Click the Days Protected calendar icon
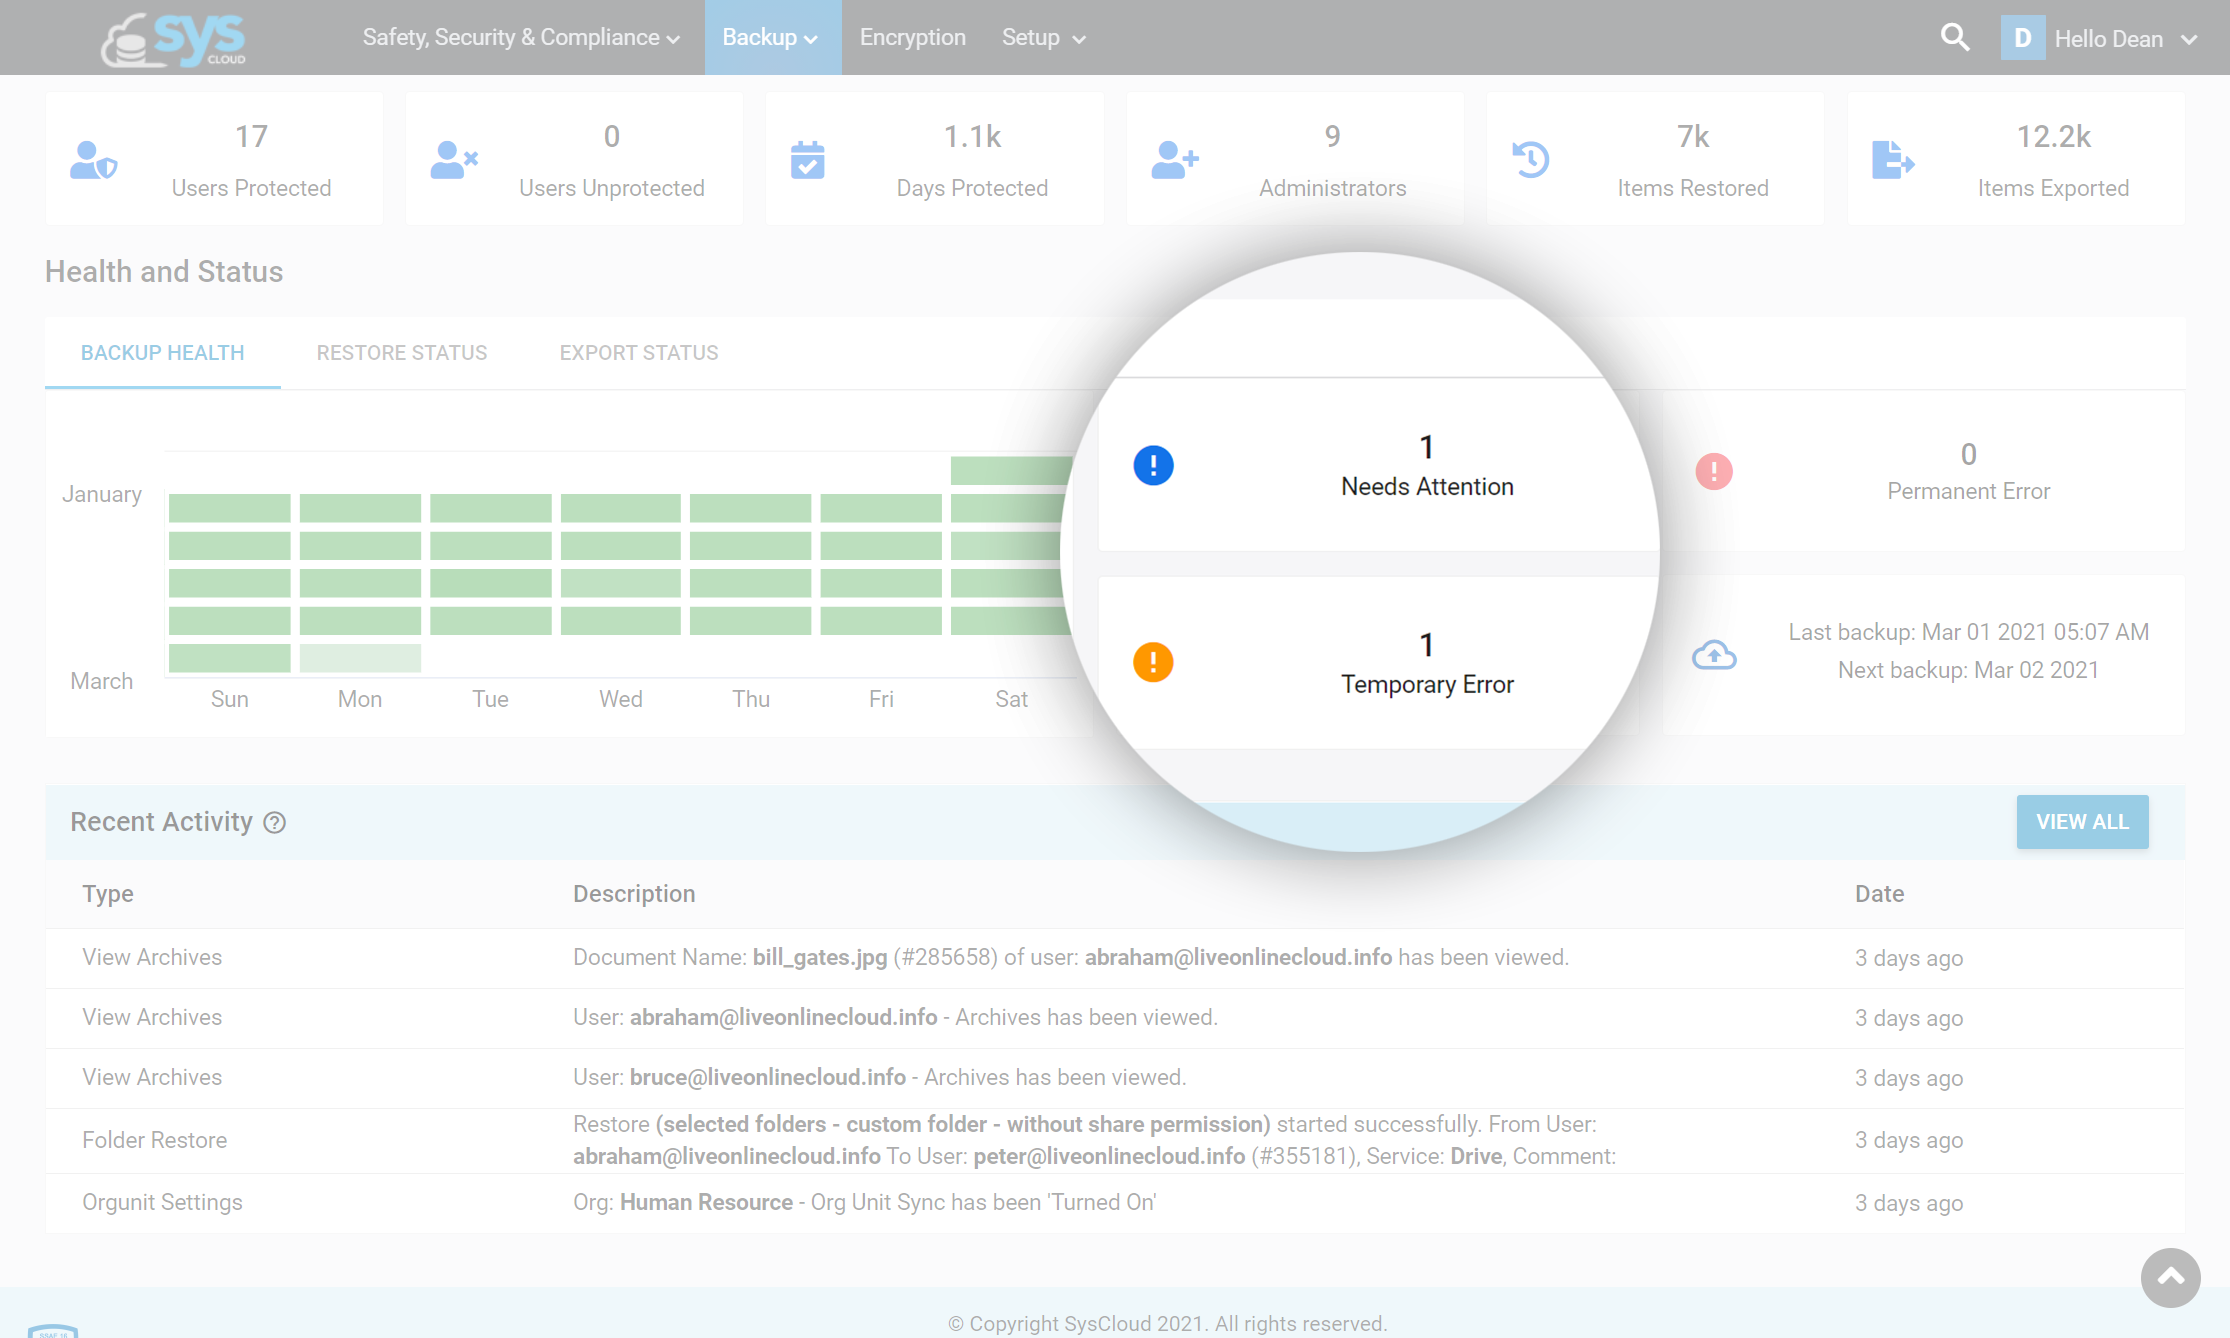The image size is (2230, 1338). 807,160
